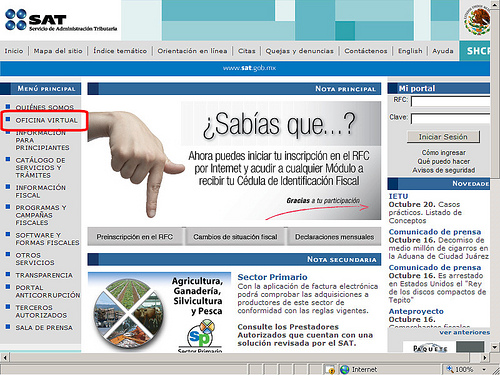500x375 pixels.
Task: Click Preinscripción en el RFC button
Action: [x=135, y=237]
